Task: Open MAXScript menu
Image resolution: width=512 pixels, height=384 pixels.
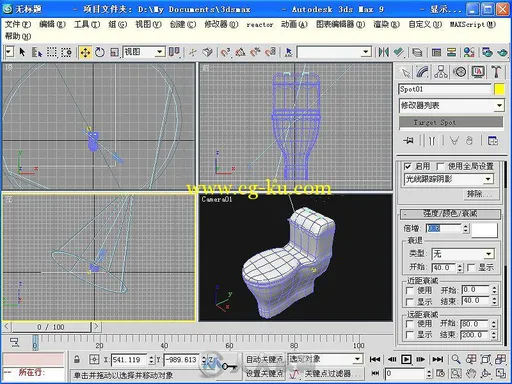Action: tap(473, 24)
